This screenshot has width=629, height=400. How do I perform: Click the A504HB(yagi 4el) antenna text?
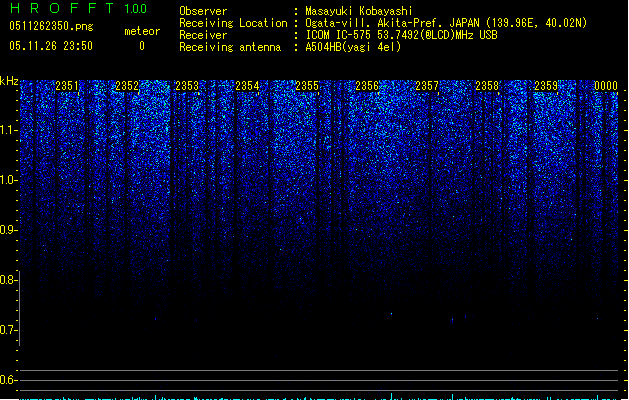click(x=353, y=47)
